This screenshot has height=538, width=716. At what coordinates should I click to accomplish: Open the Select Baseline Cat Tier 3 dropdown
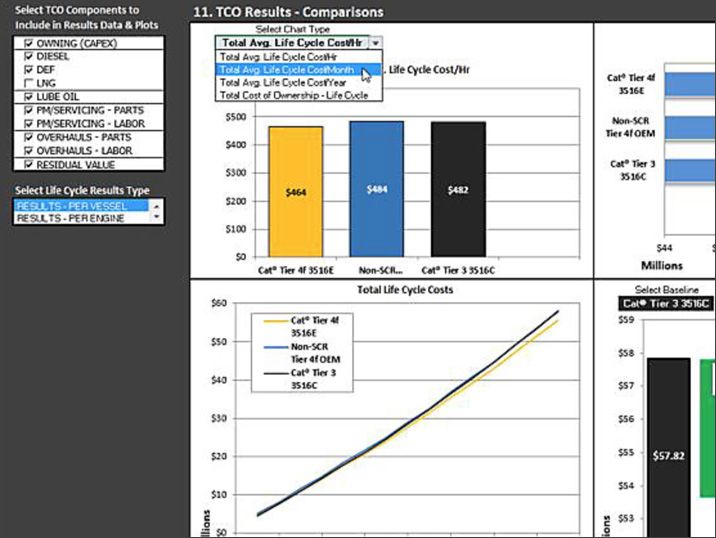coord(664,303)
